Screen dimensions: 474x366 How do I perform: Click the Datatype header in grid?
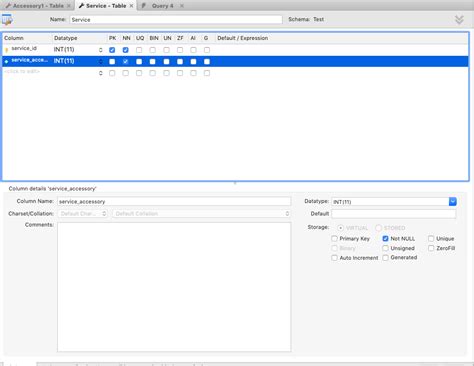(65, 38)
